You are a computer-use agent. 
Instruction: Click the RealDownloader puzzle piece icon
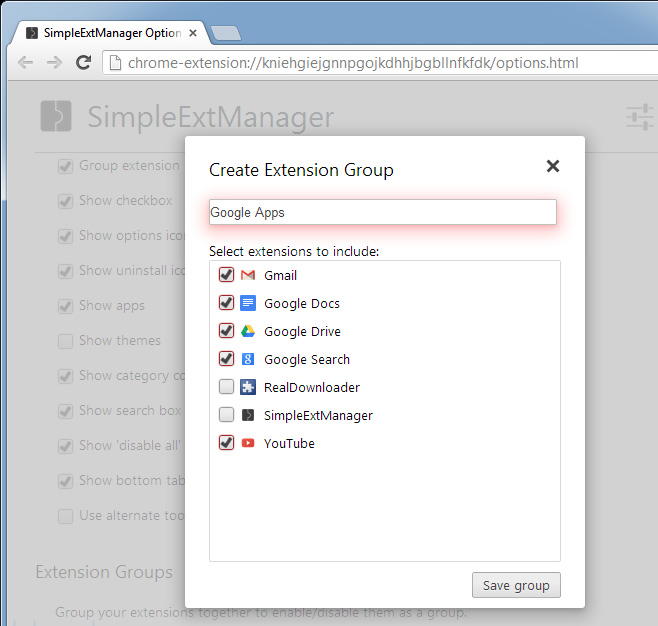click(248, 387)
